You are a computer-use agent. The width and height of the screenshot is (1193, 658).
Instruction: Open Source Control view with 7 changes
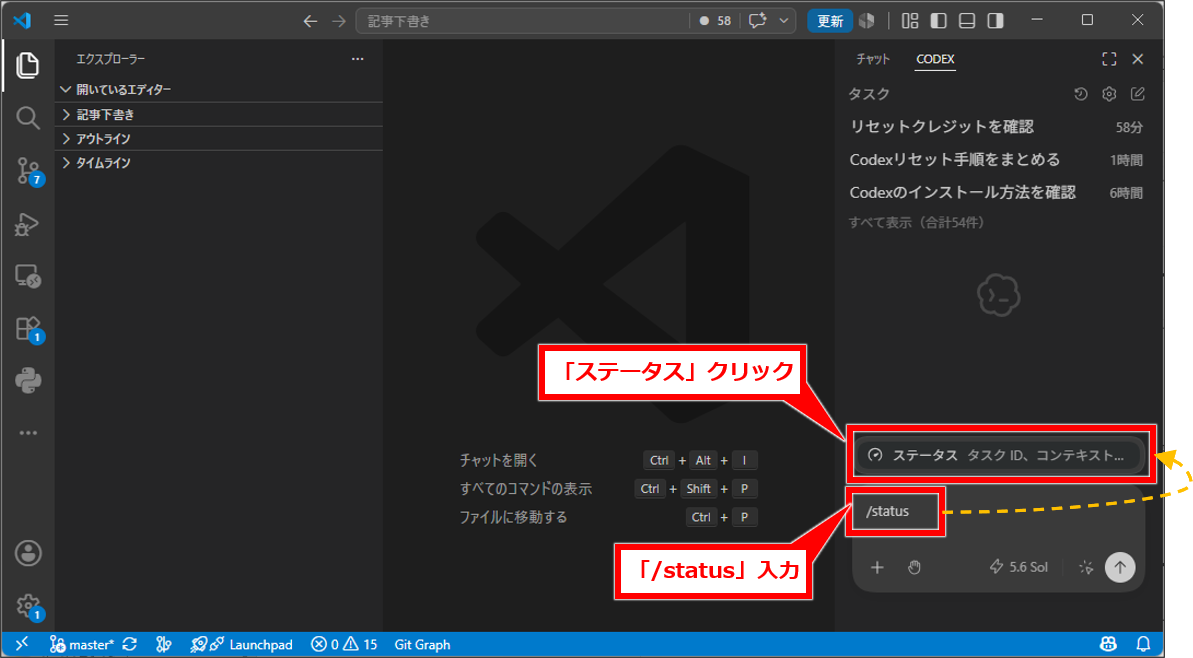coord(29,171)
